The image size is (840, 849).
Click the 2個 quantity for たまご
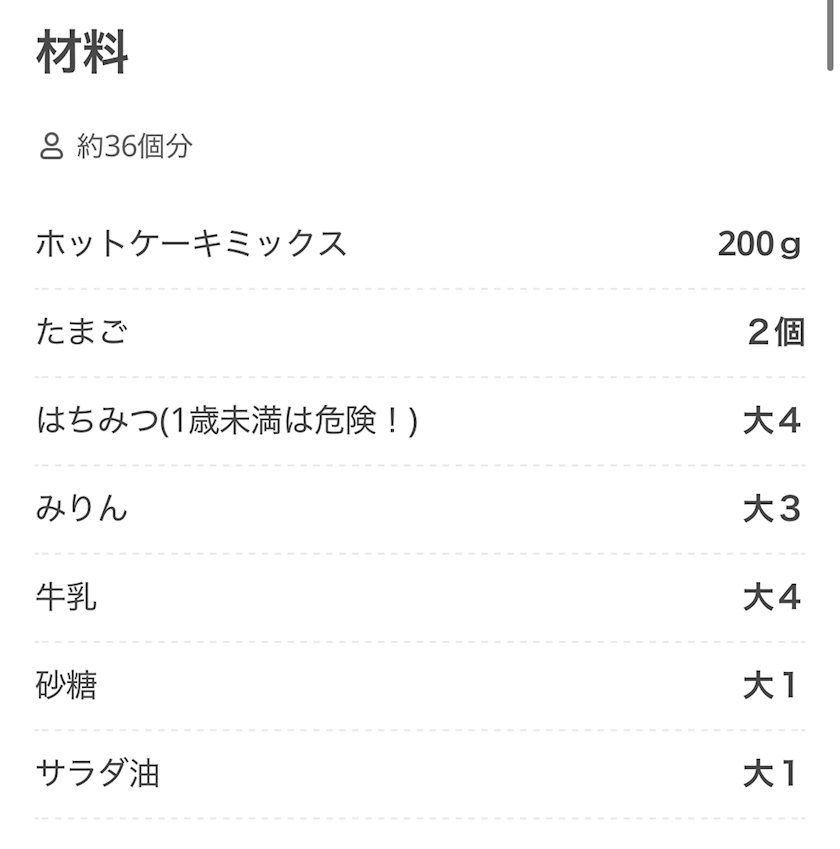pyautogui.click(x=775, y=332)
